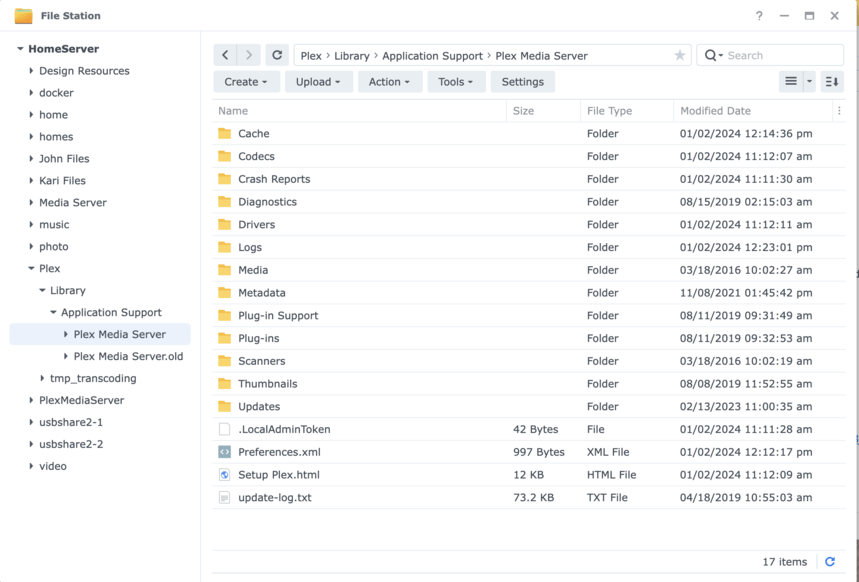The height and width of the screenshot is (582, 859).
Task: Select John Files in sidebar
Action: (x=64, y=158)
